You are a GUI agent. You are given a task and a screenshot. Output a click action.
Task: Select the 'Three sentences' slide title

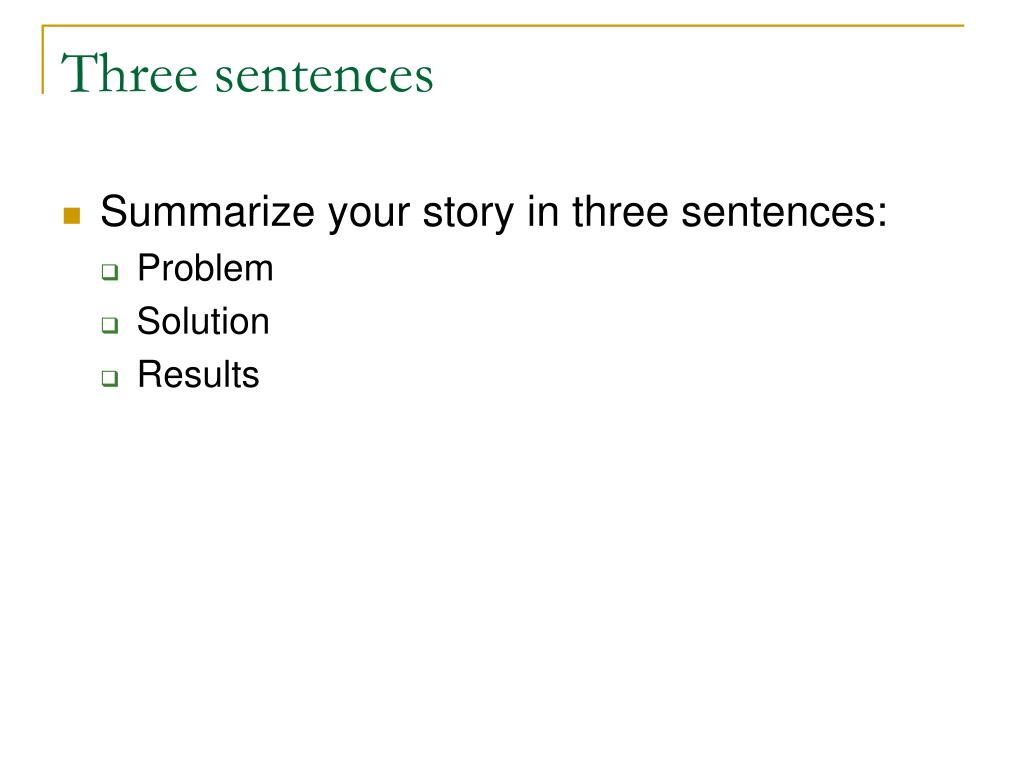tap(247, 73)
